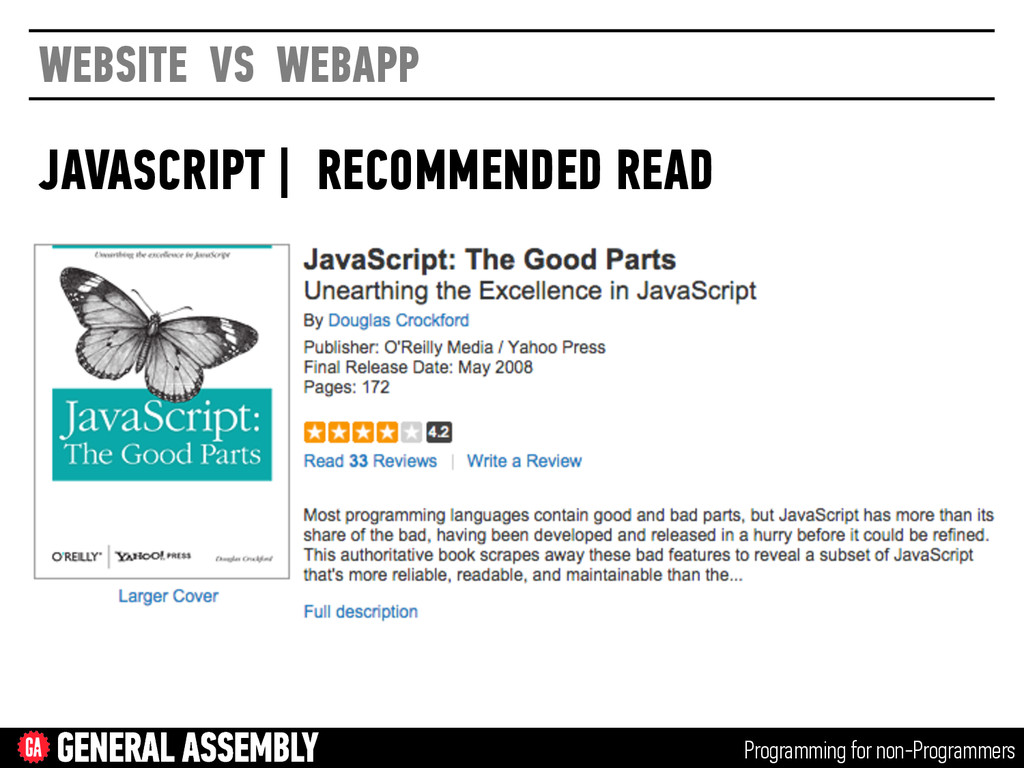Click the teal title box on the cover
The height and width of the screenshot is (768, 1024).
tap(162, 435)
